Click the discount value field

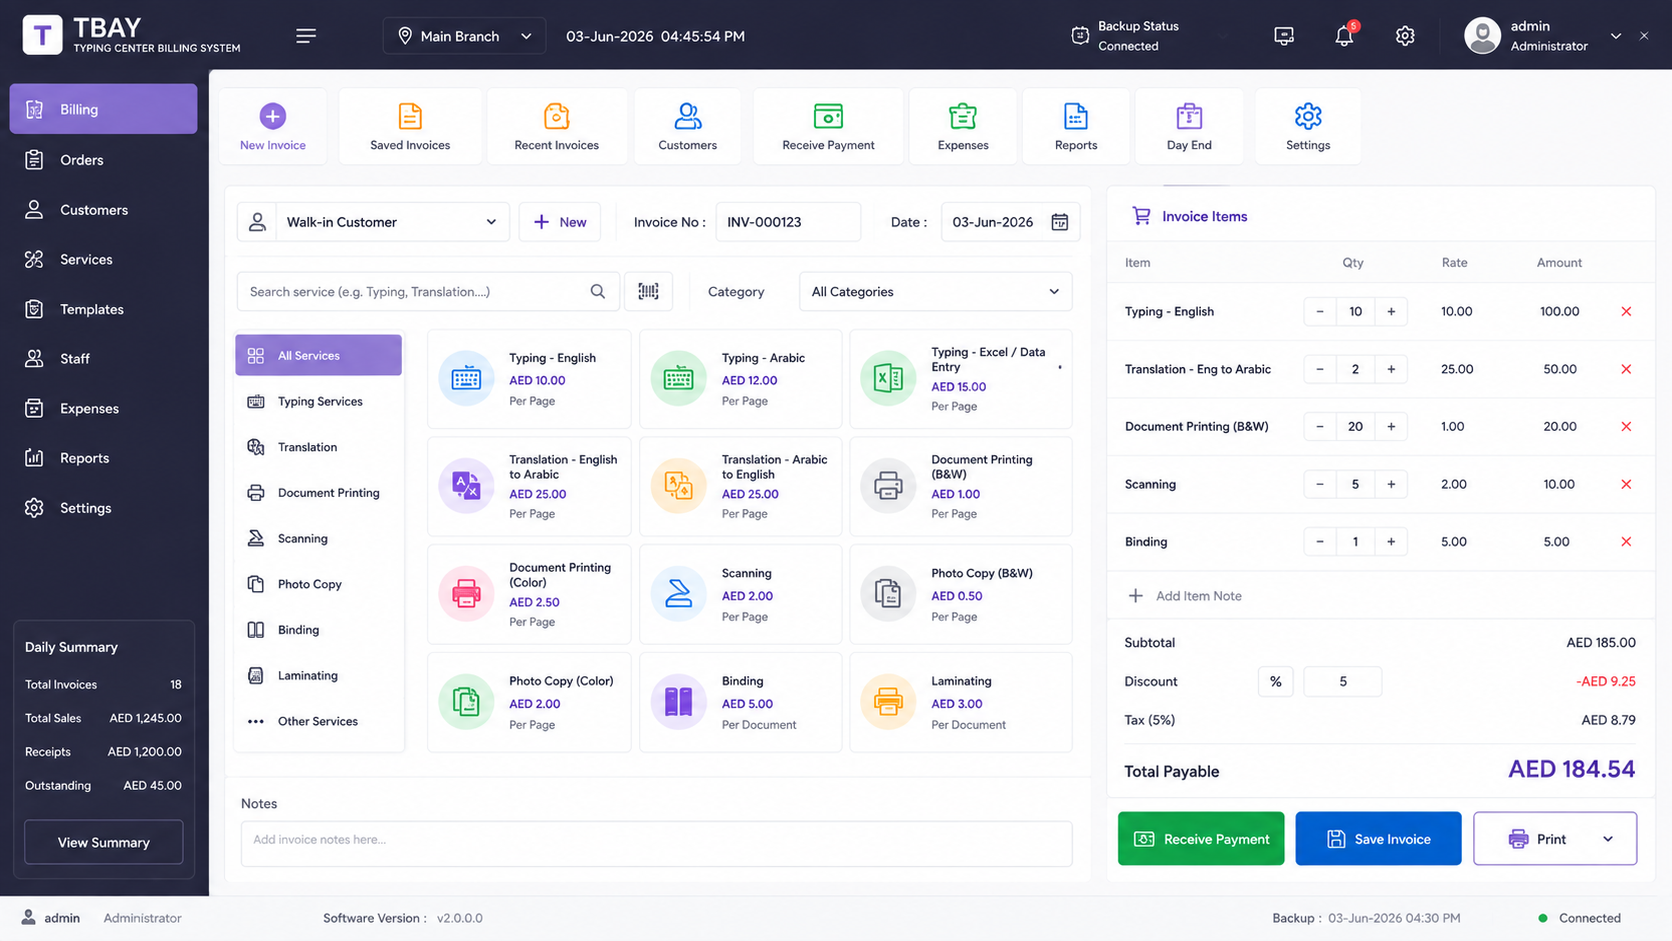(x=1343, y=682)
